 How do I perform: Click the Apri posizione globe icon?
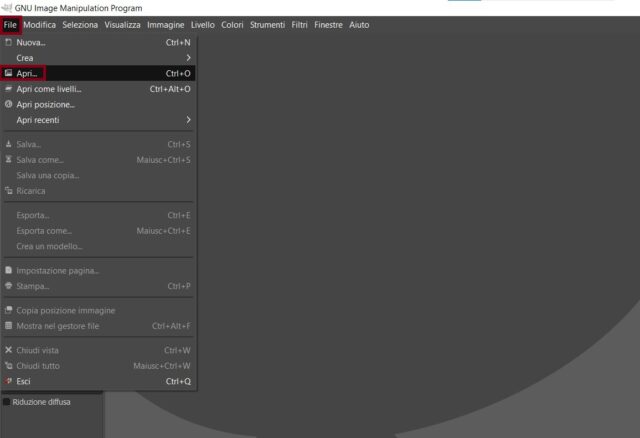9,104
